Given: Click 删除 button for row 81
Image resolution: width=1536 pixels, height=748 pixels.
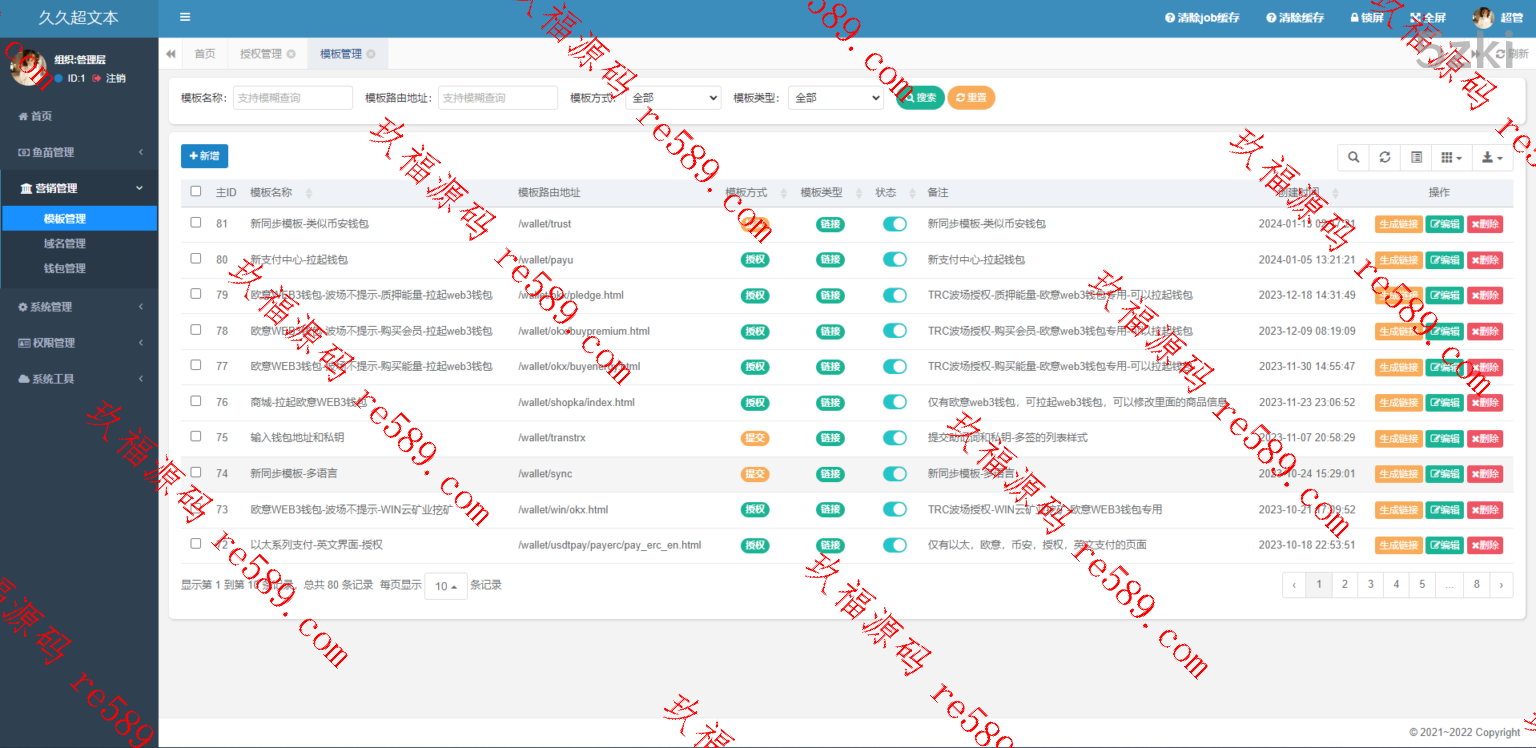Looking at the screenshot, I should click(x=1485, y=224).
